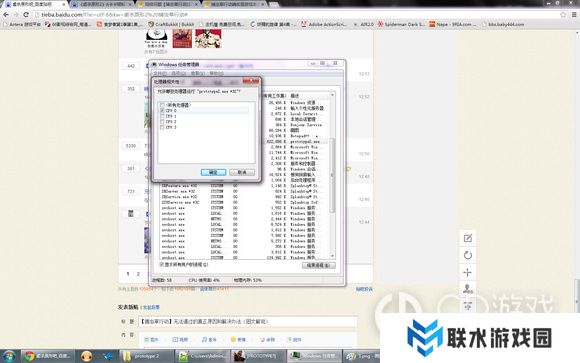Toggle 显示所有用户的进程 checkbox in Task Manager
The image size is (580, 363).
(x=162, y=265)
